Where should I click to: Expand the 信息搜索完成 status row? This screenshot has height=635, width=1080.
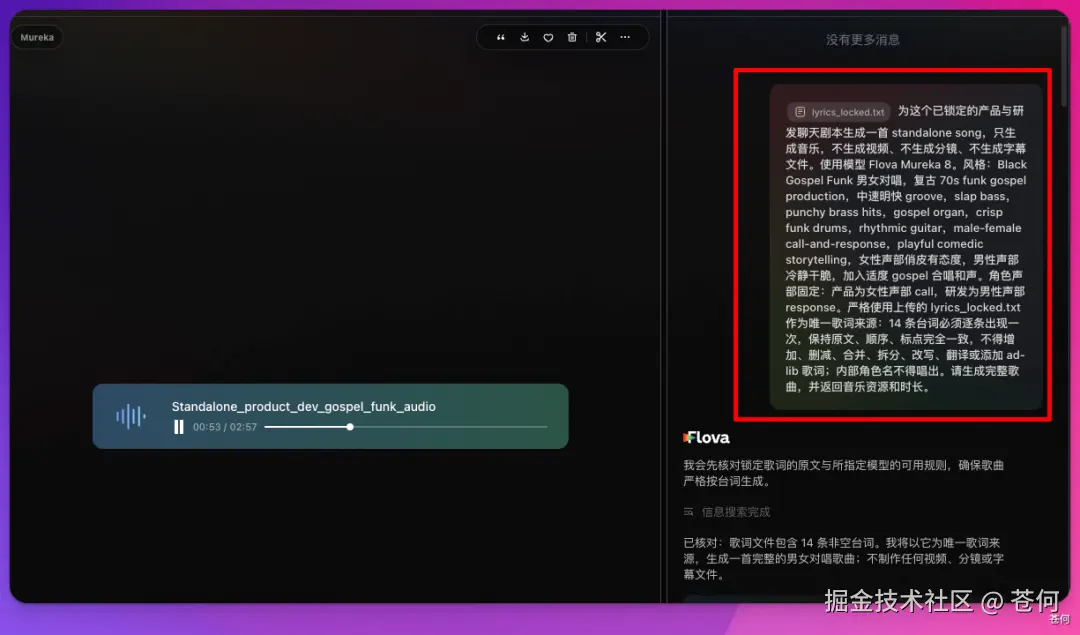point(727,512)
